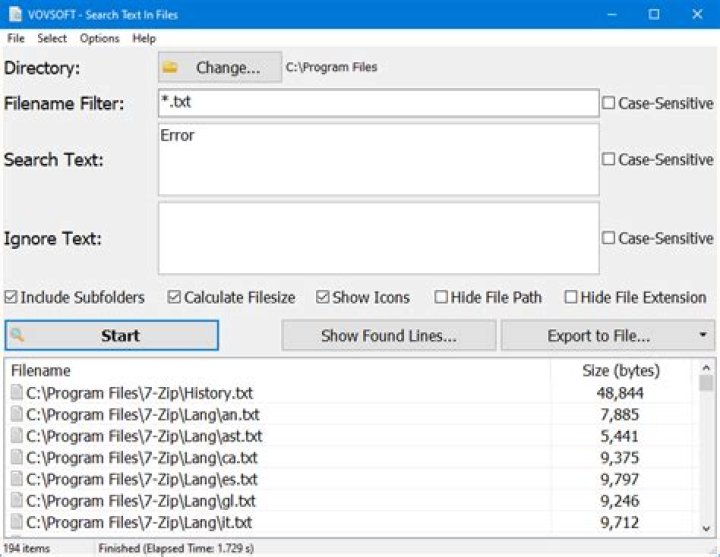Click the size value 7,885
This screenshot has height=557, width=720.
(620, 415)
